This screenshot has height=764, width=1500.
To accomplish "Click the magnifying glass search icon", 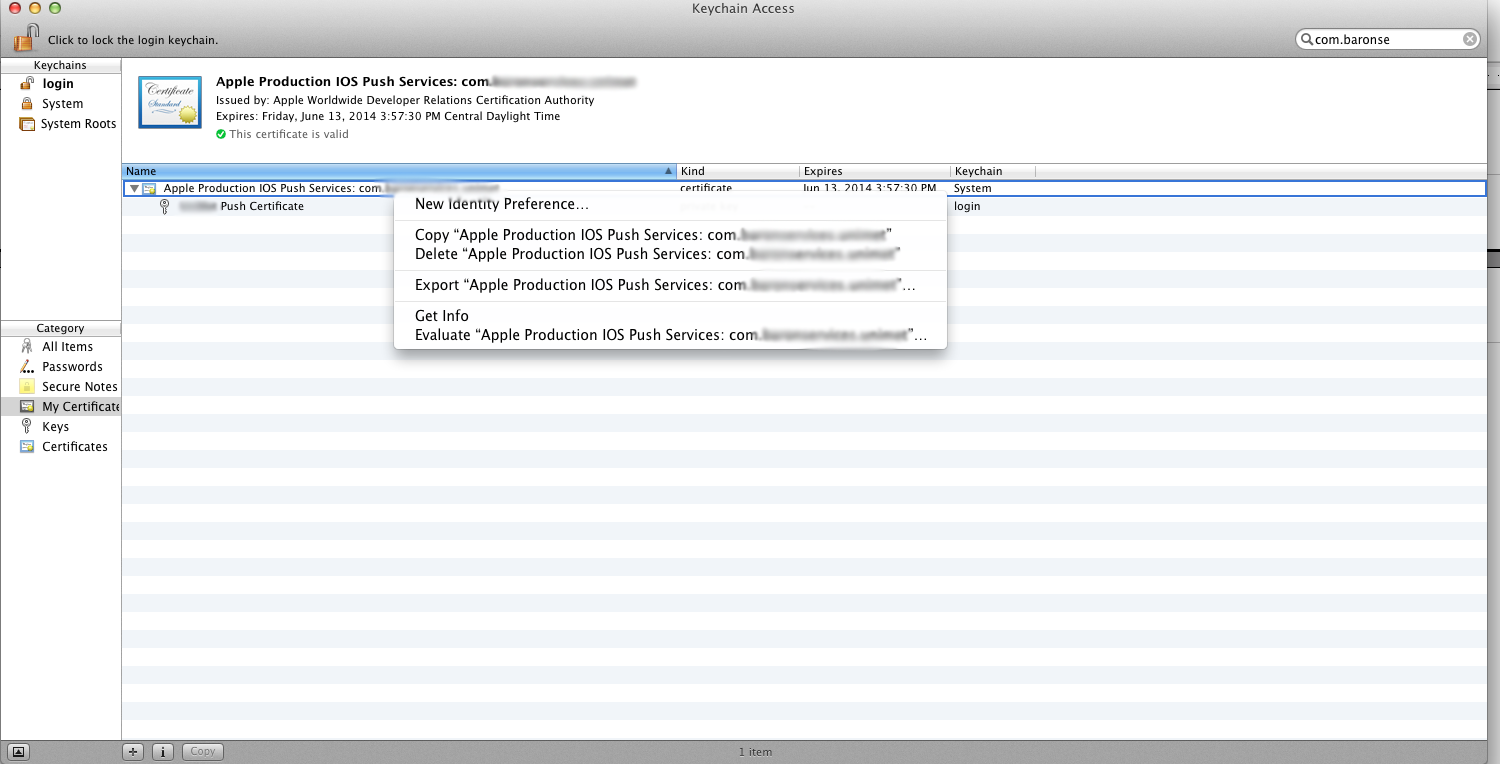I will click(x=1306, y=39).
